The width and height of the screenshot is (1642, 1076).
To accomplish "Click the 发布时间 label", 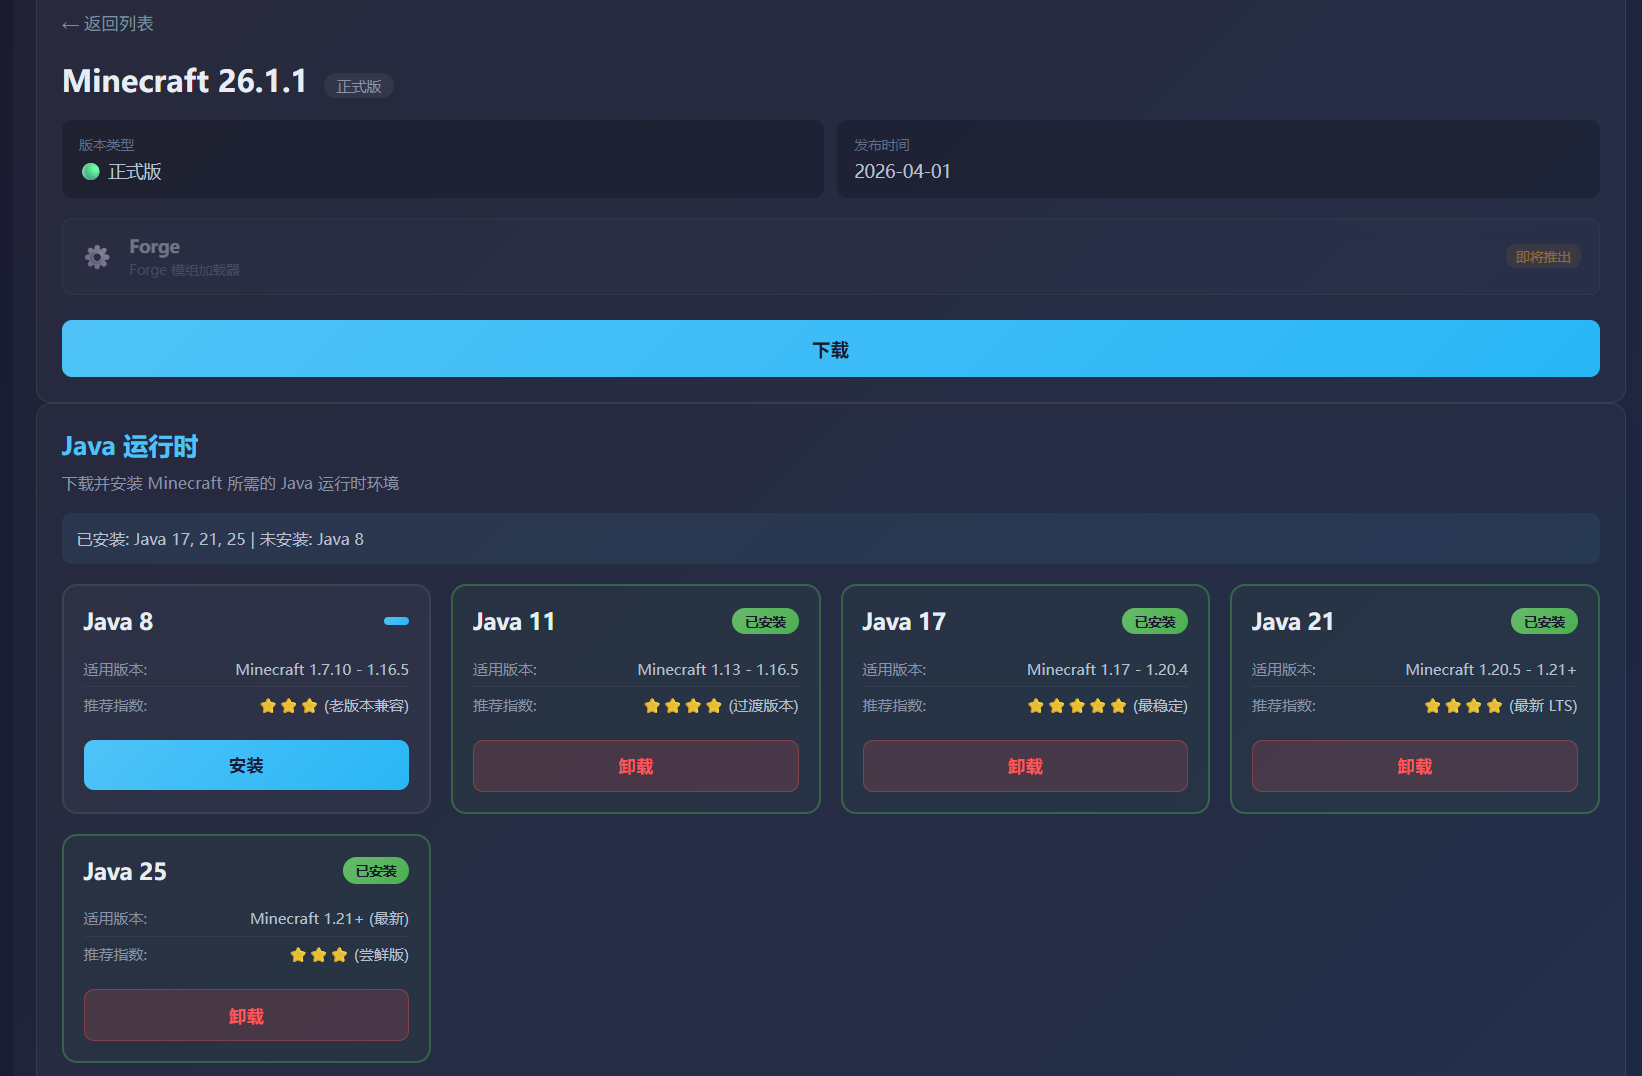I will pos(882,145).
